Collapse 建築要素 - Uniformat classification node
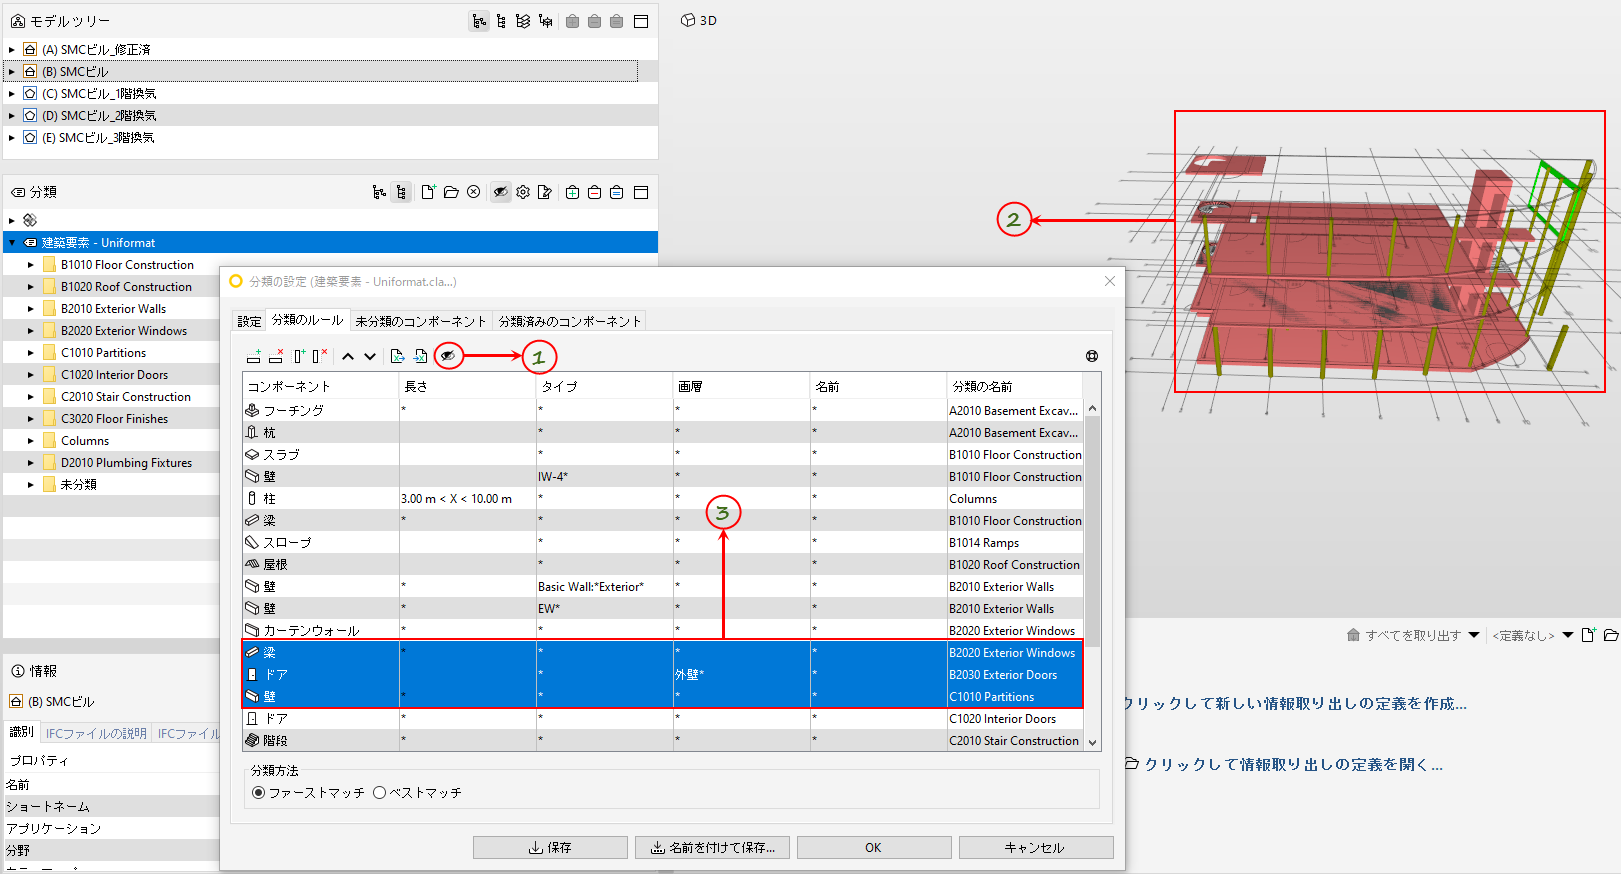Image resolution: width=1621 pixels, height=874 pixels. click(11, 243)
